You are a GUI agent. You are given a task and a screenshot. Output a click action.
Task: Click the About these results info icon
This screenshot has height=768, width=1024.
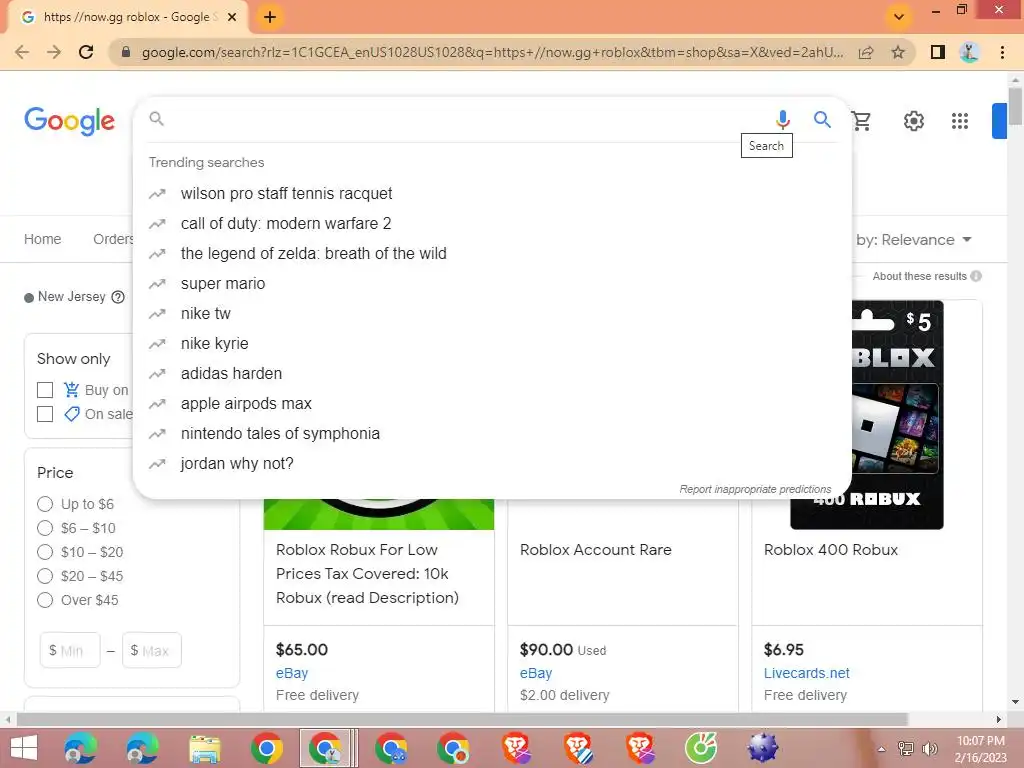click(976, 276)
